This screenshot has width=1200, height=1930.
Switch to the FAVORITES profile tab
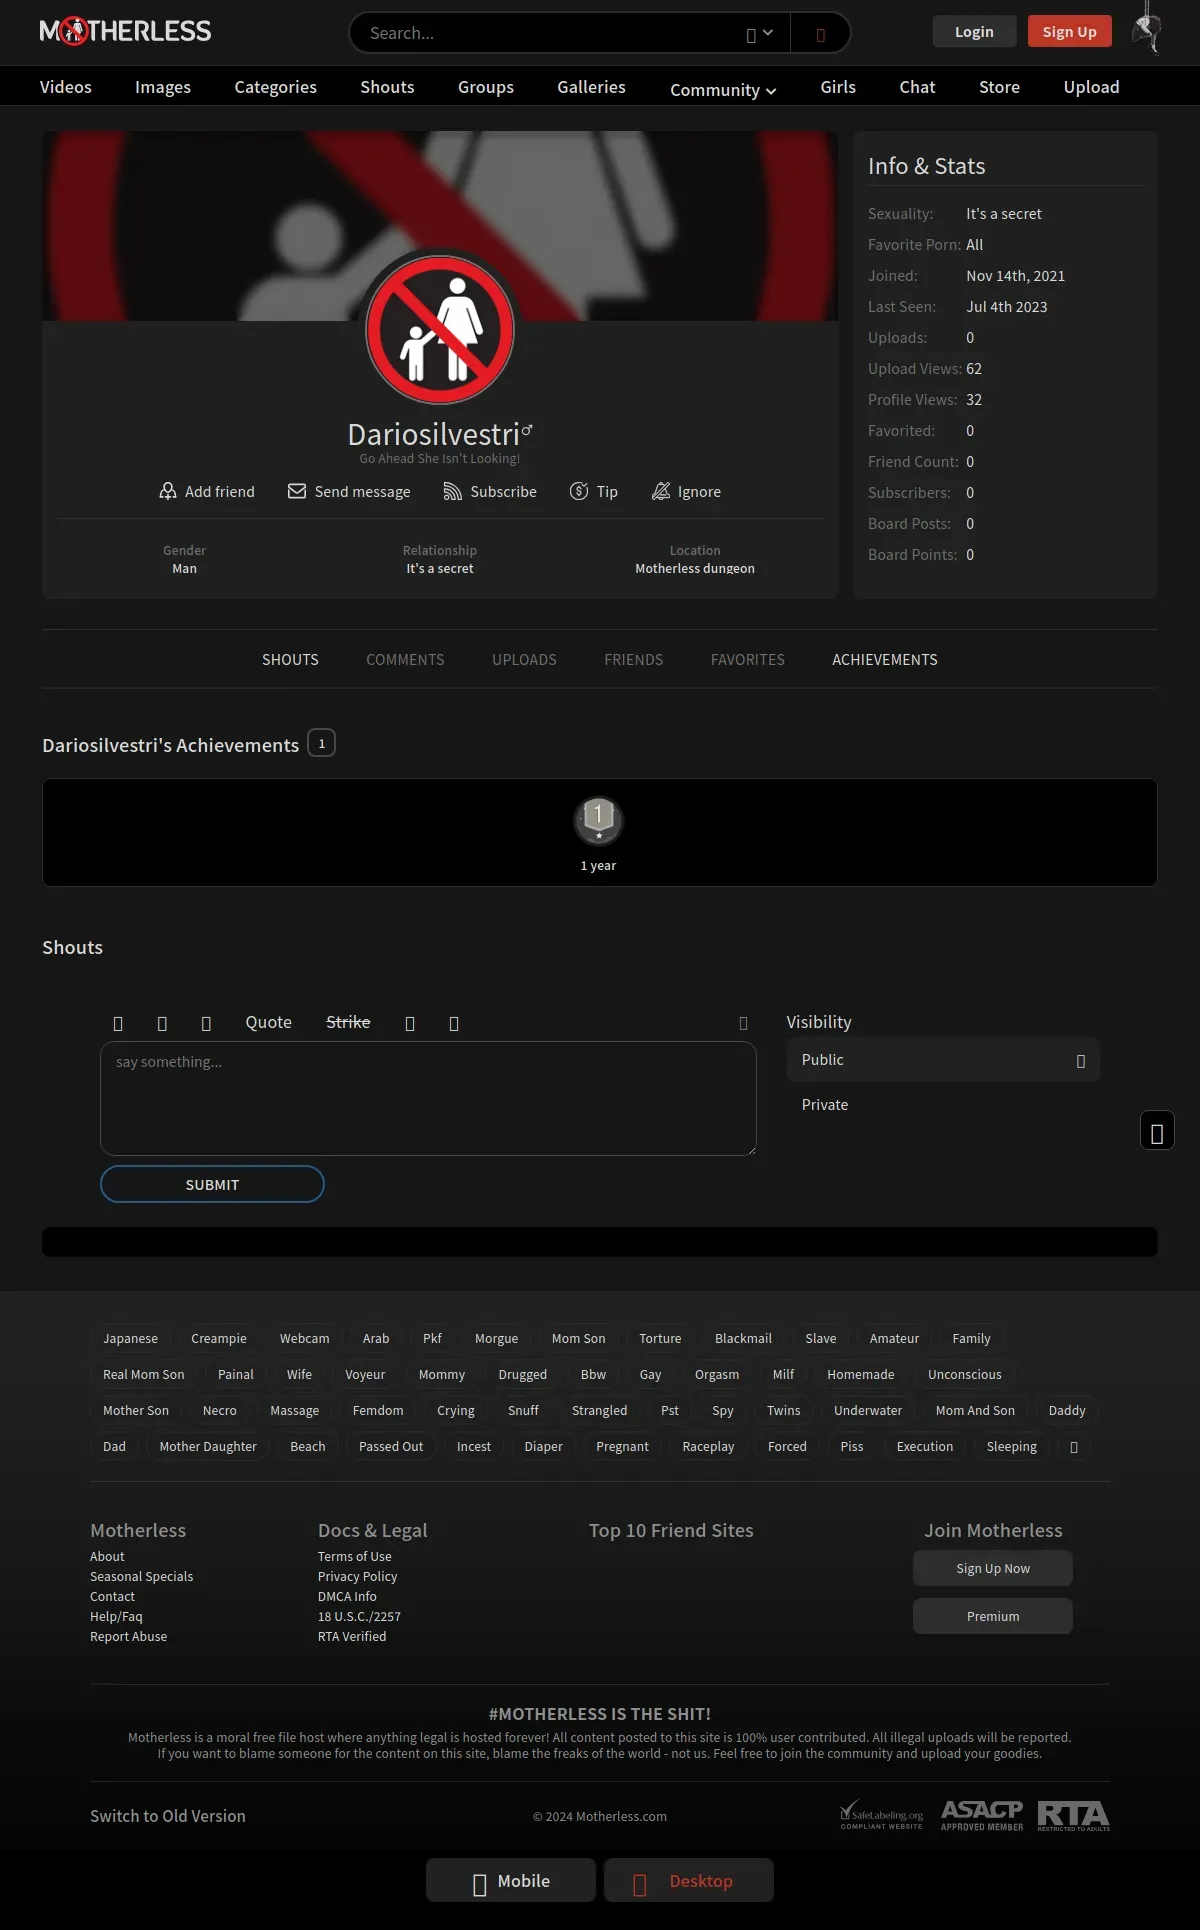pyautogui.click(x=748, y=660)
